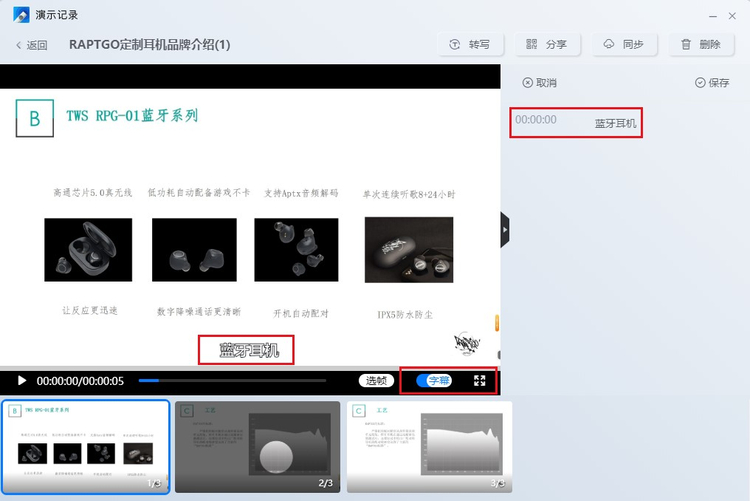Select slide thumbnail 3/3
Image resolution: width=750 pixels, height=501 pixels.
tap(430, 446)
